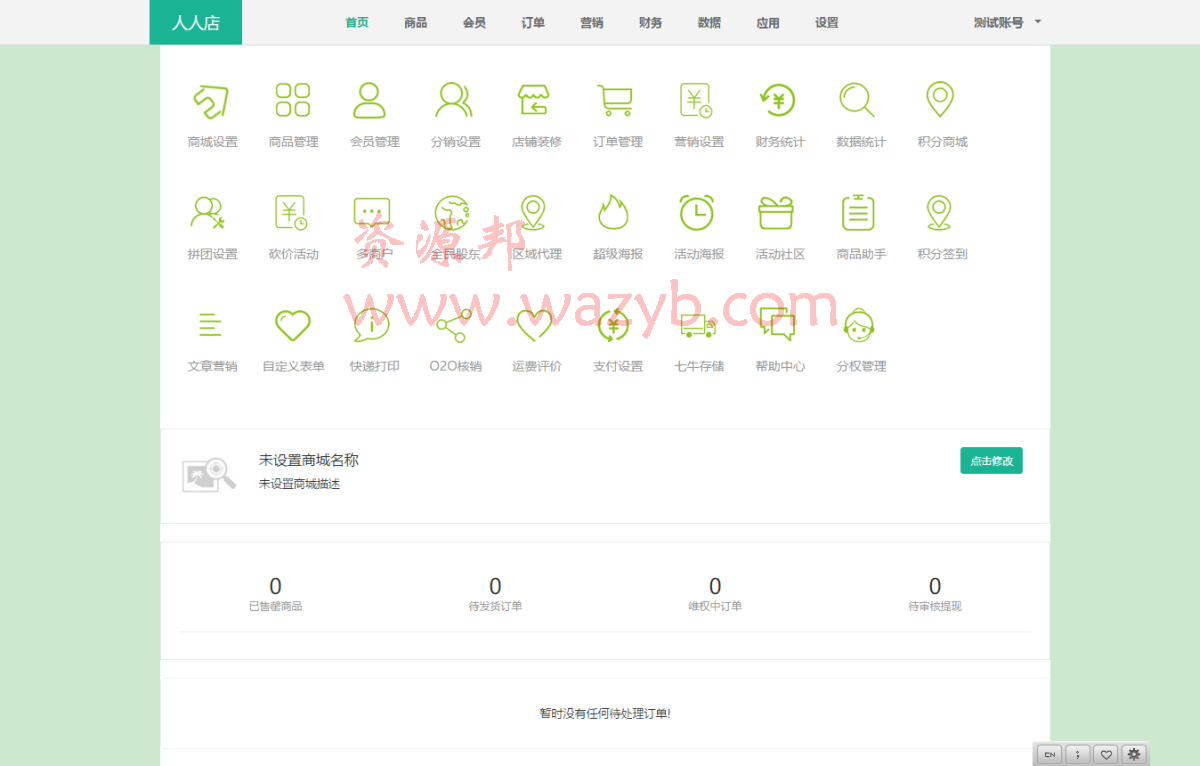Click the 未设置商城描述 description text
This screenshot has height=766, width=1200.
pos(300,484)
